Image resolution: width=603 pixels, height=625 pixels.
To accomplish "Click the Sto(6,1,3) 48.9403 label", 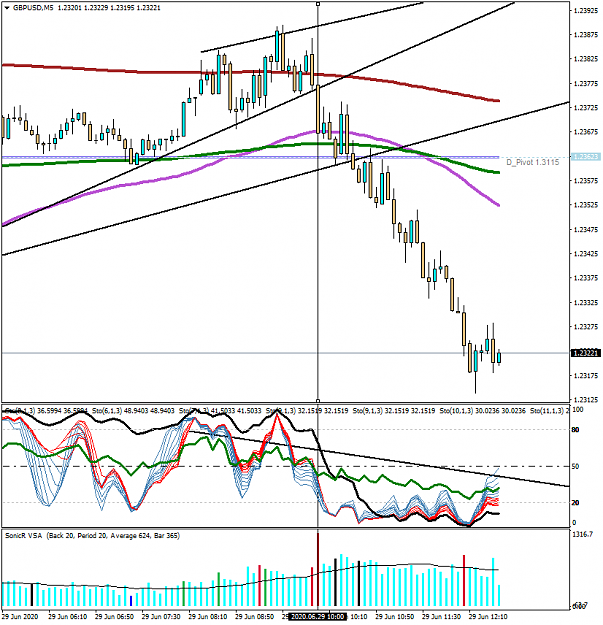I will (x=133, y=410).
